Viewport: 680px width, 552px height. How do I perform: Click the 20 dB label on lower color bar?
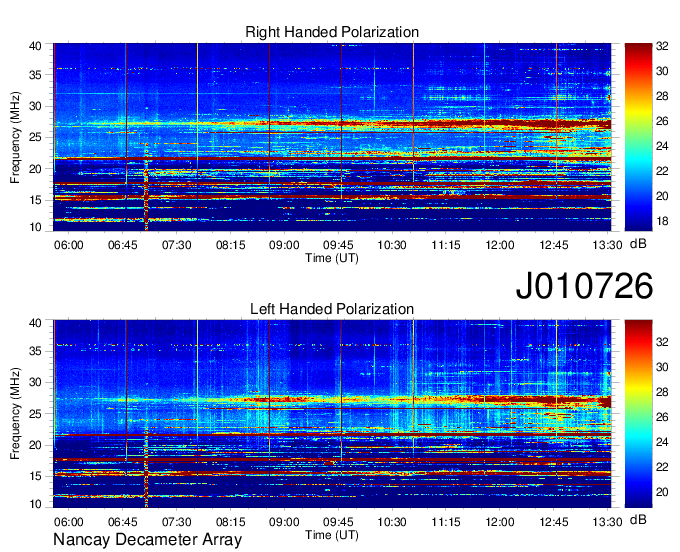[x=662, y=492]
